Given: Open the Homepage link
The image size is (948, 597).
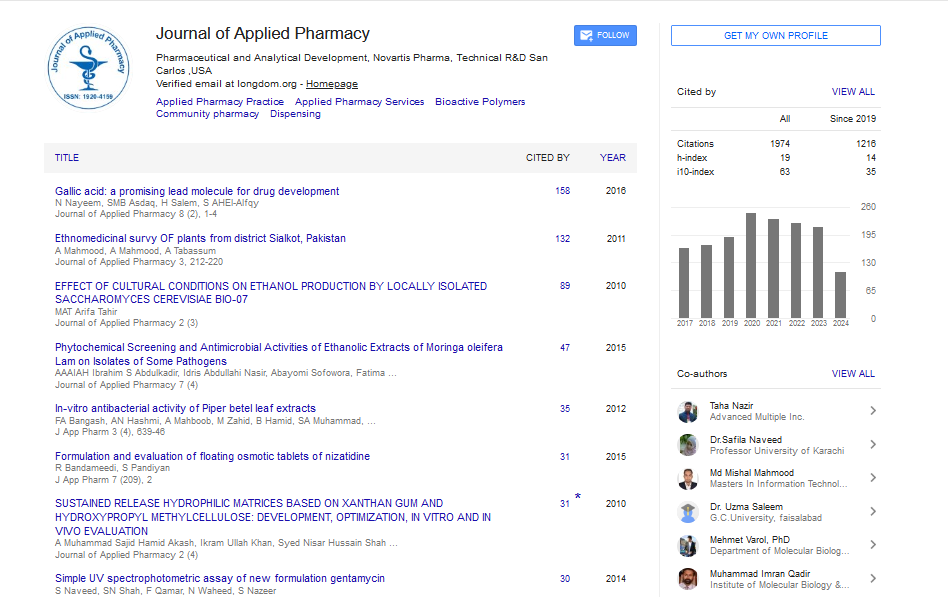Looking at the screenshot, I should [x=332, y=84].
